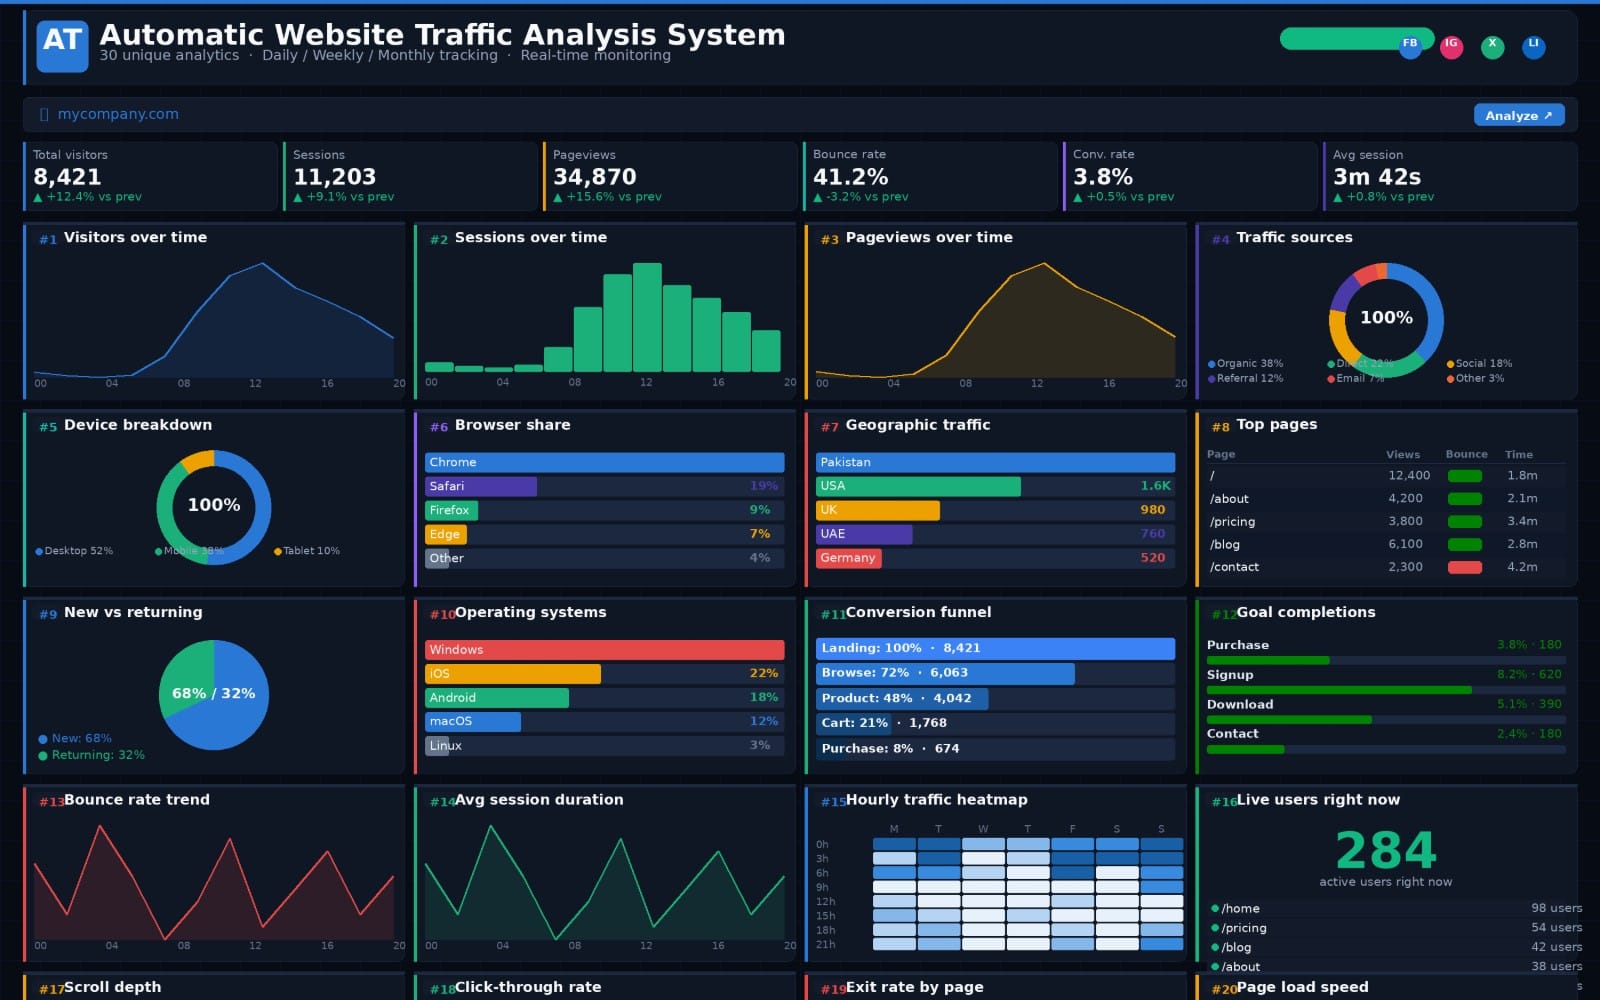Click the Referral 12% legend entry
This screenshot has width=1600, height=1000.
click(x=1245, y=378)
